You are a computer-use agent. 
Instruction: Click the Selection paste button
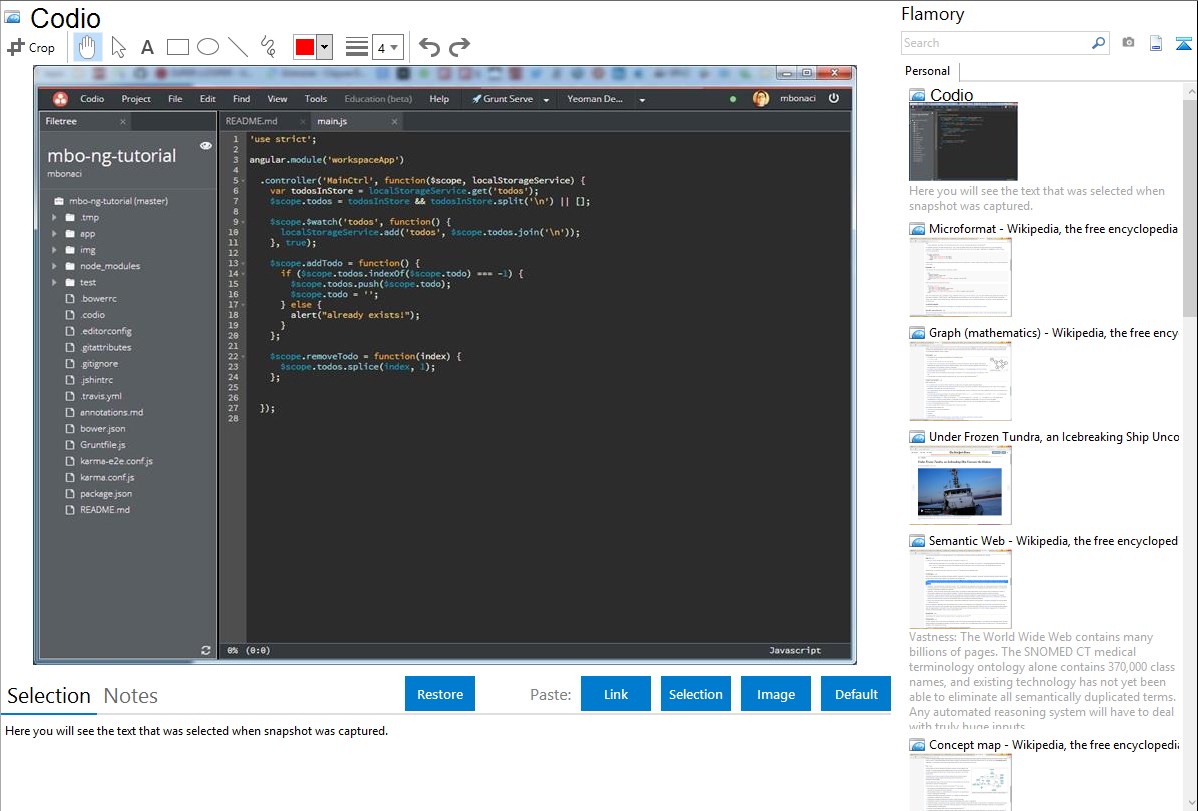coord(696,694)
